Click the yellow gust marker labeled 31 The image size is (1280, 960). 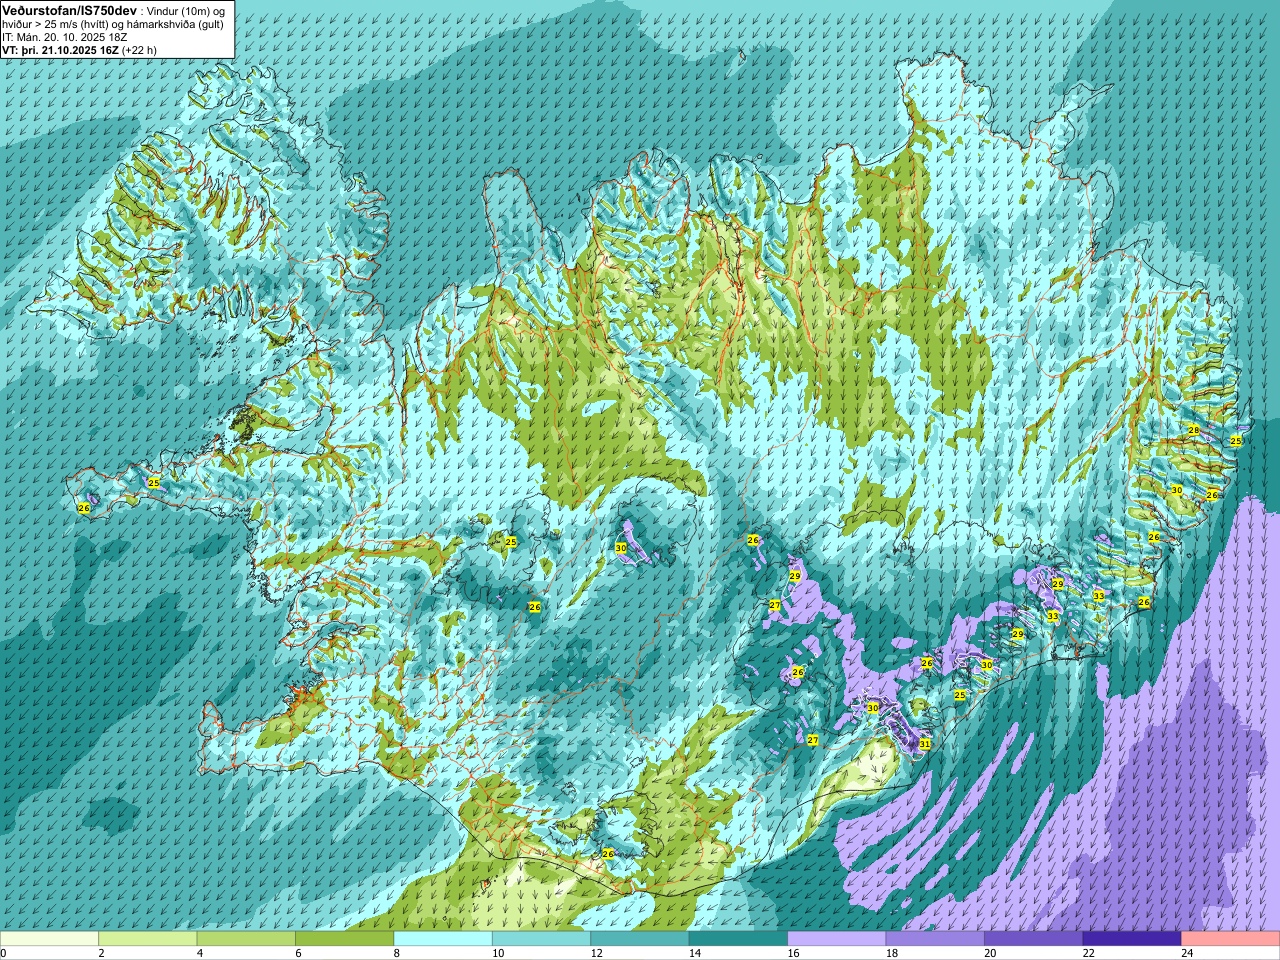[x=925, y=744]
